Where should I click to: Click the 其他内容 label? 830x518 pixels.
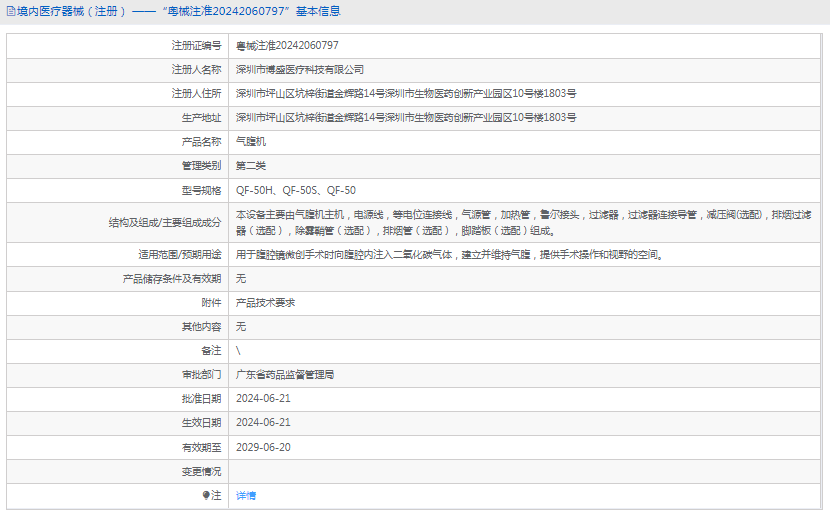(201, 326)
